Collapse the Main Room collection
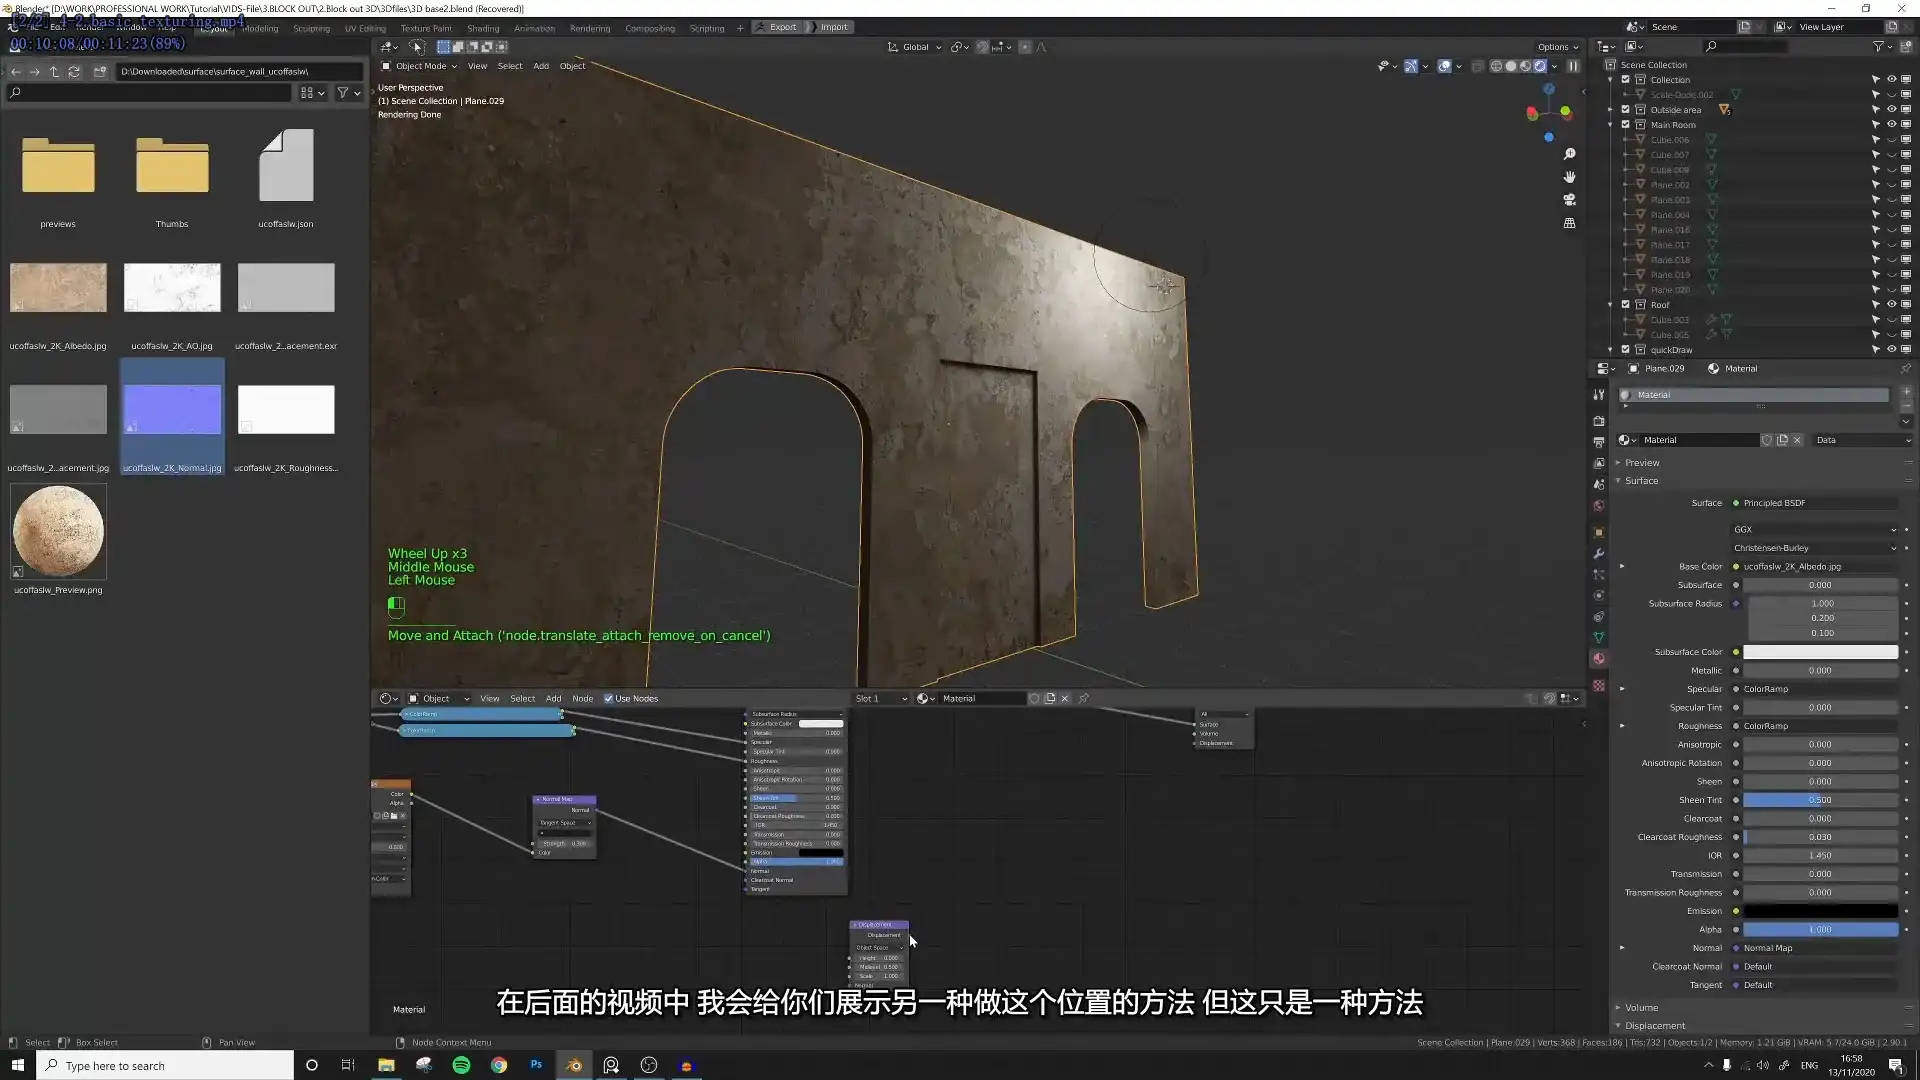The width and height of the screenshot is (1920, 1080). [x=1610, y=124]
